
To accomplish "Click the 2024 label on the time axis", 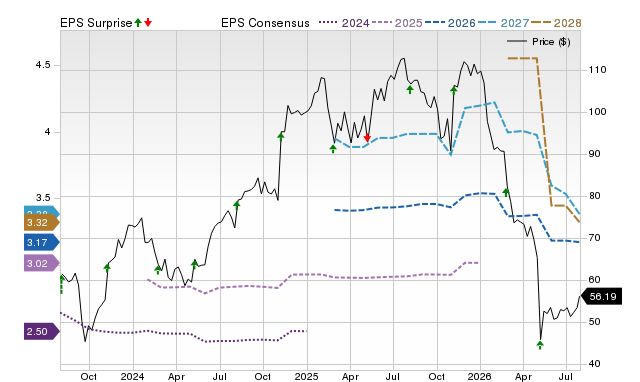I will 132,376.
